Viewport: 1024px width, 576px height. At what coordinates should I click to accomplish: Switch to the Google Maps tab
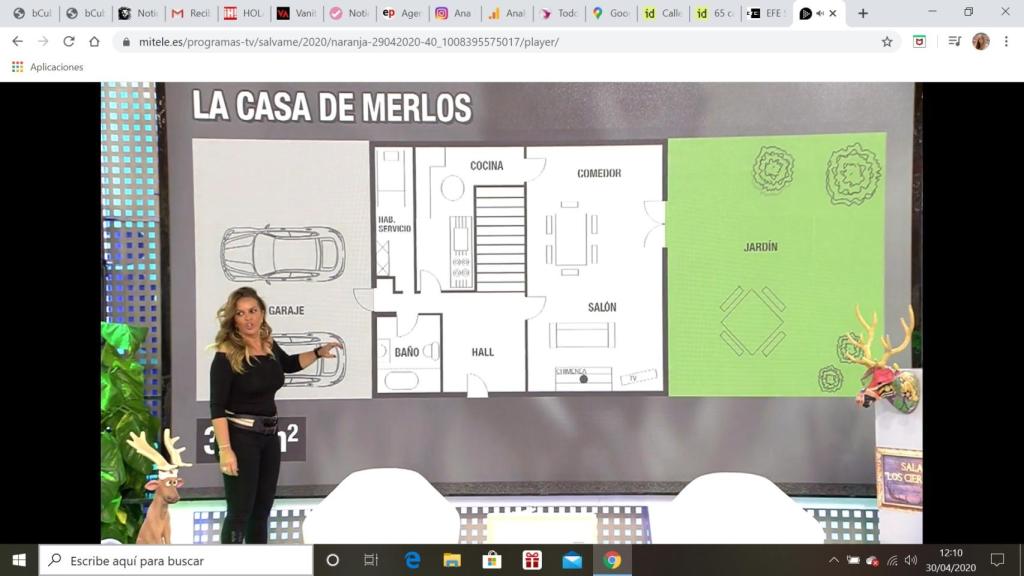click(612, 13)
